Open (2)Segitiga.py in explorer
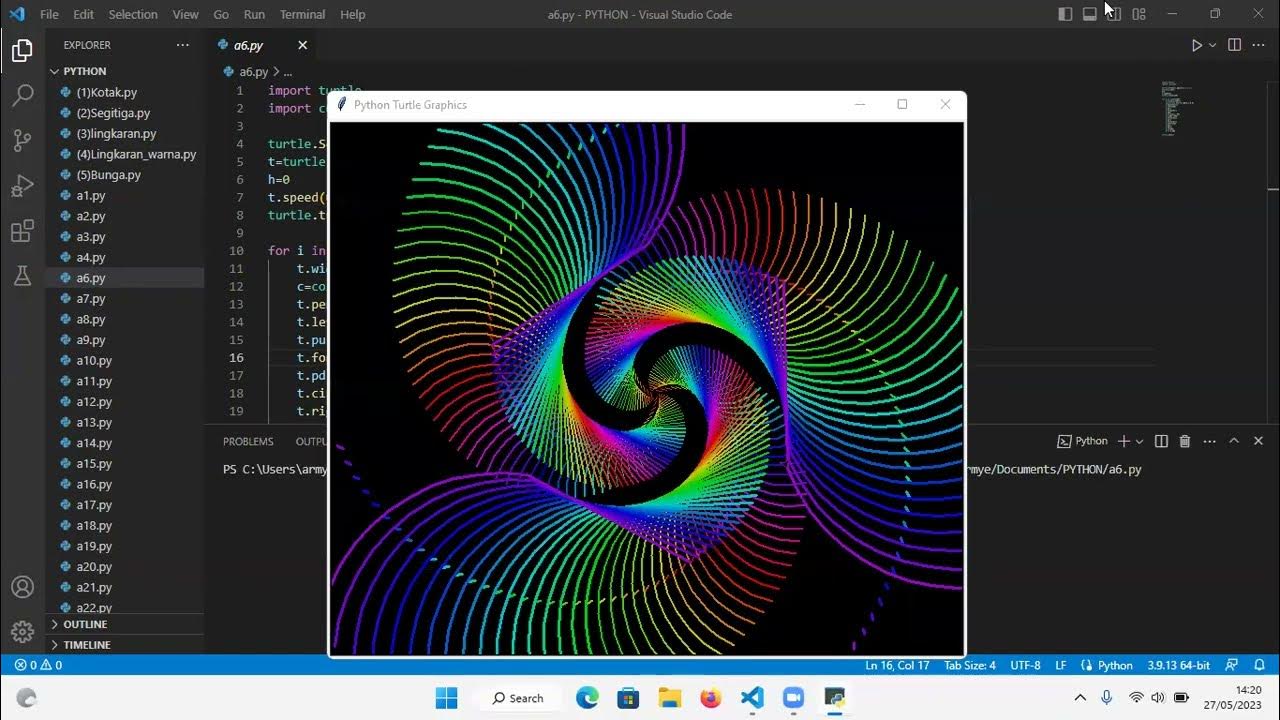 [112, 113]
